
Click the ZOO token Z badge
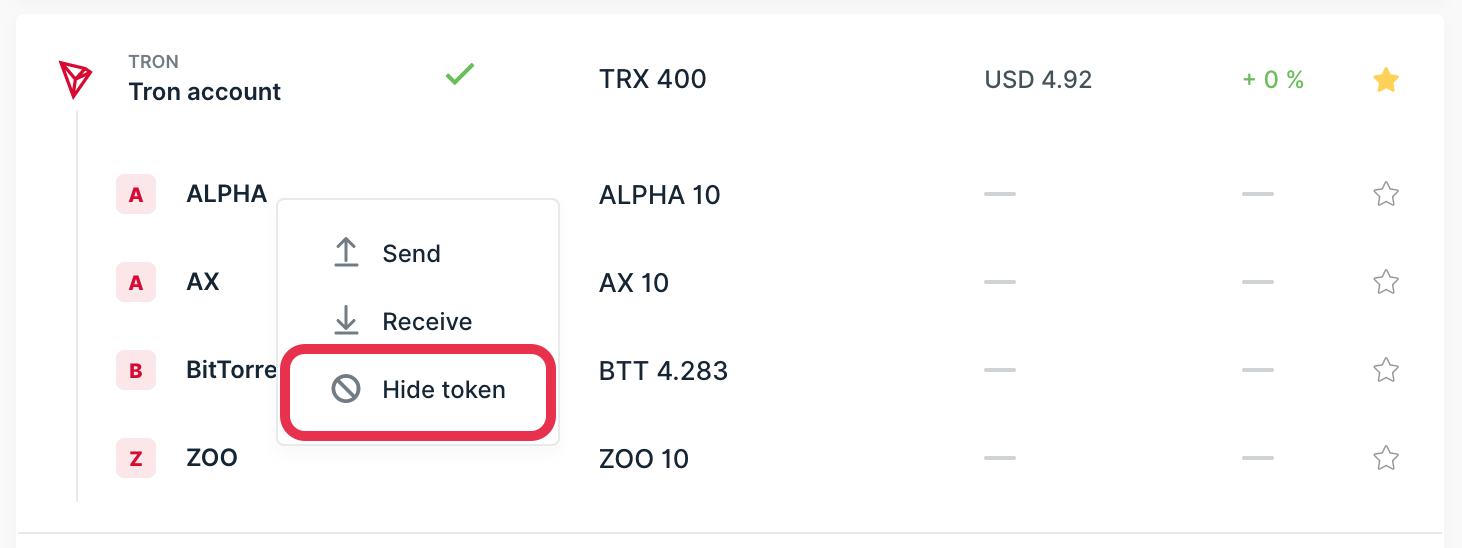(136, 459)
